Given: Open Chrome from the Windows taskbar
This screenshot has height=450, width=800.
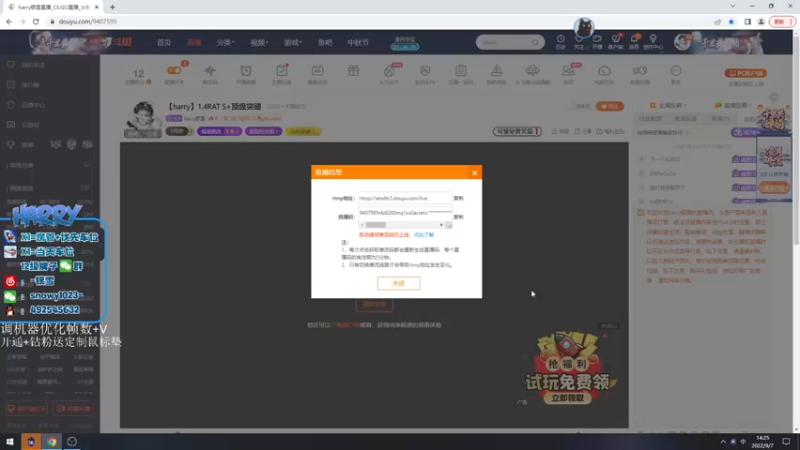Looking at the screenshot, I should click(x=52, y=441).
